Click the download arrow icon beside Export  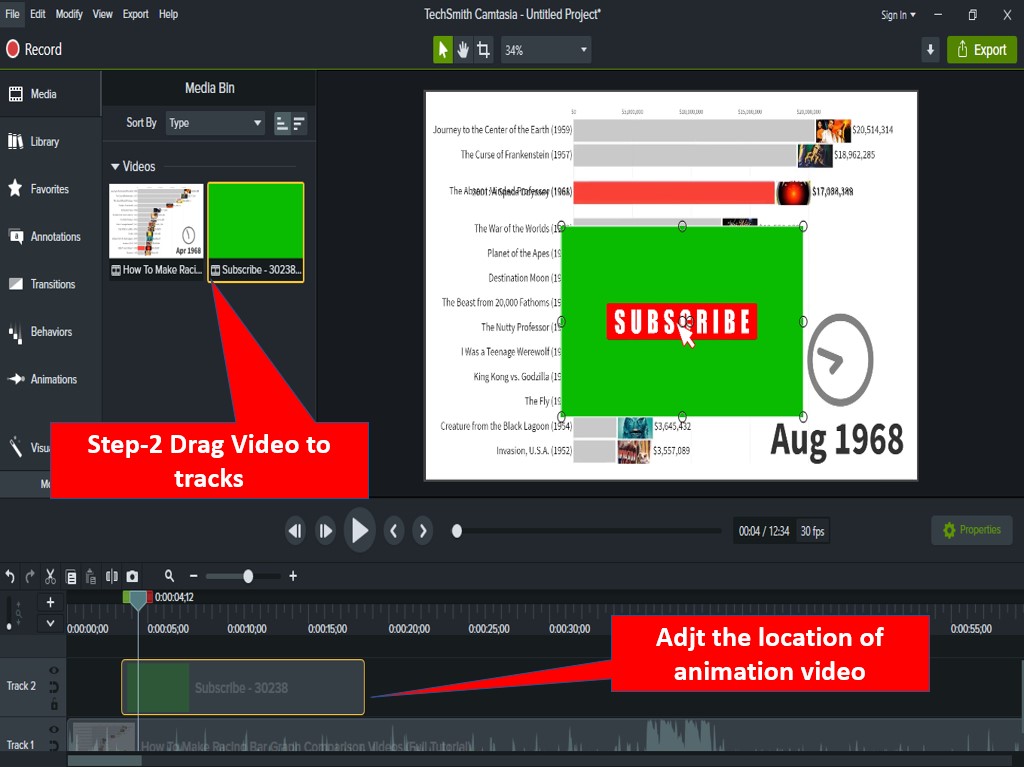click(931, 50)
